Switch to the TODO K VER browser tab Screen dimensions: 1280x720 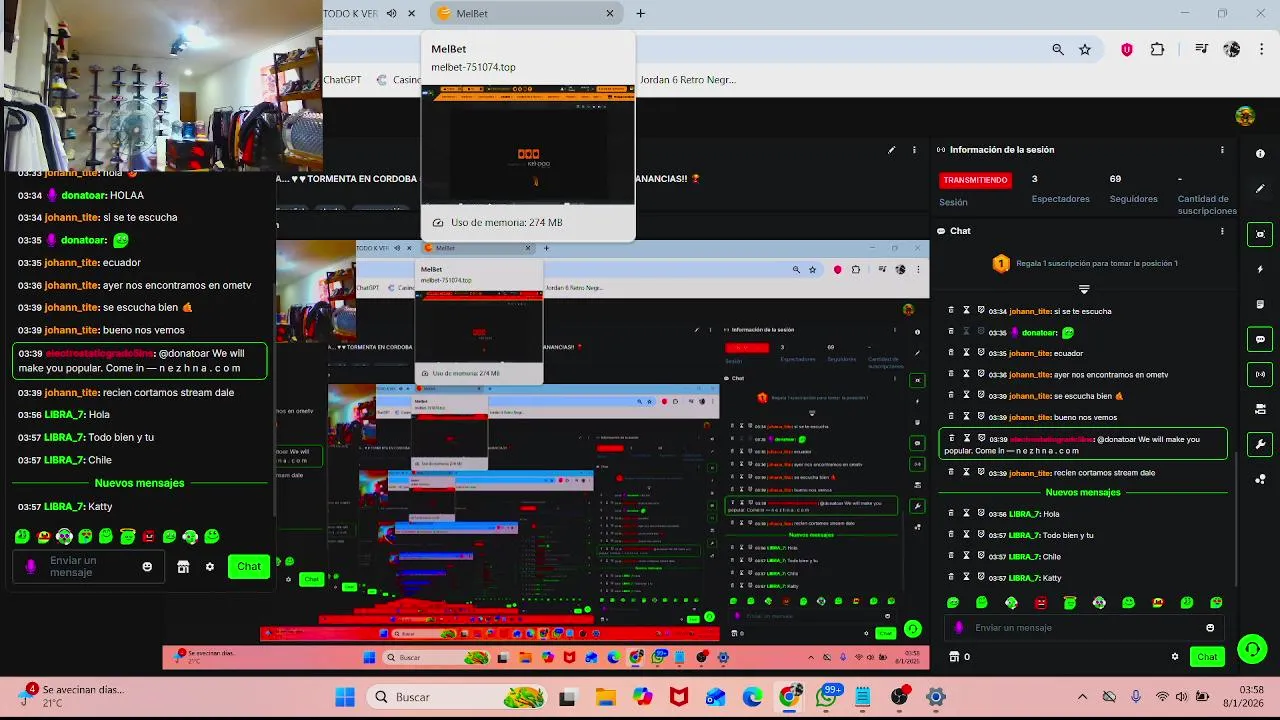tap(350, 13)
